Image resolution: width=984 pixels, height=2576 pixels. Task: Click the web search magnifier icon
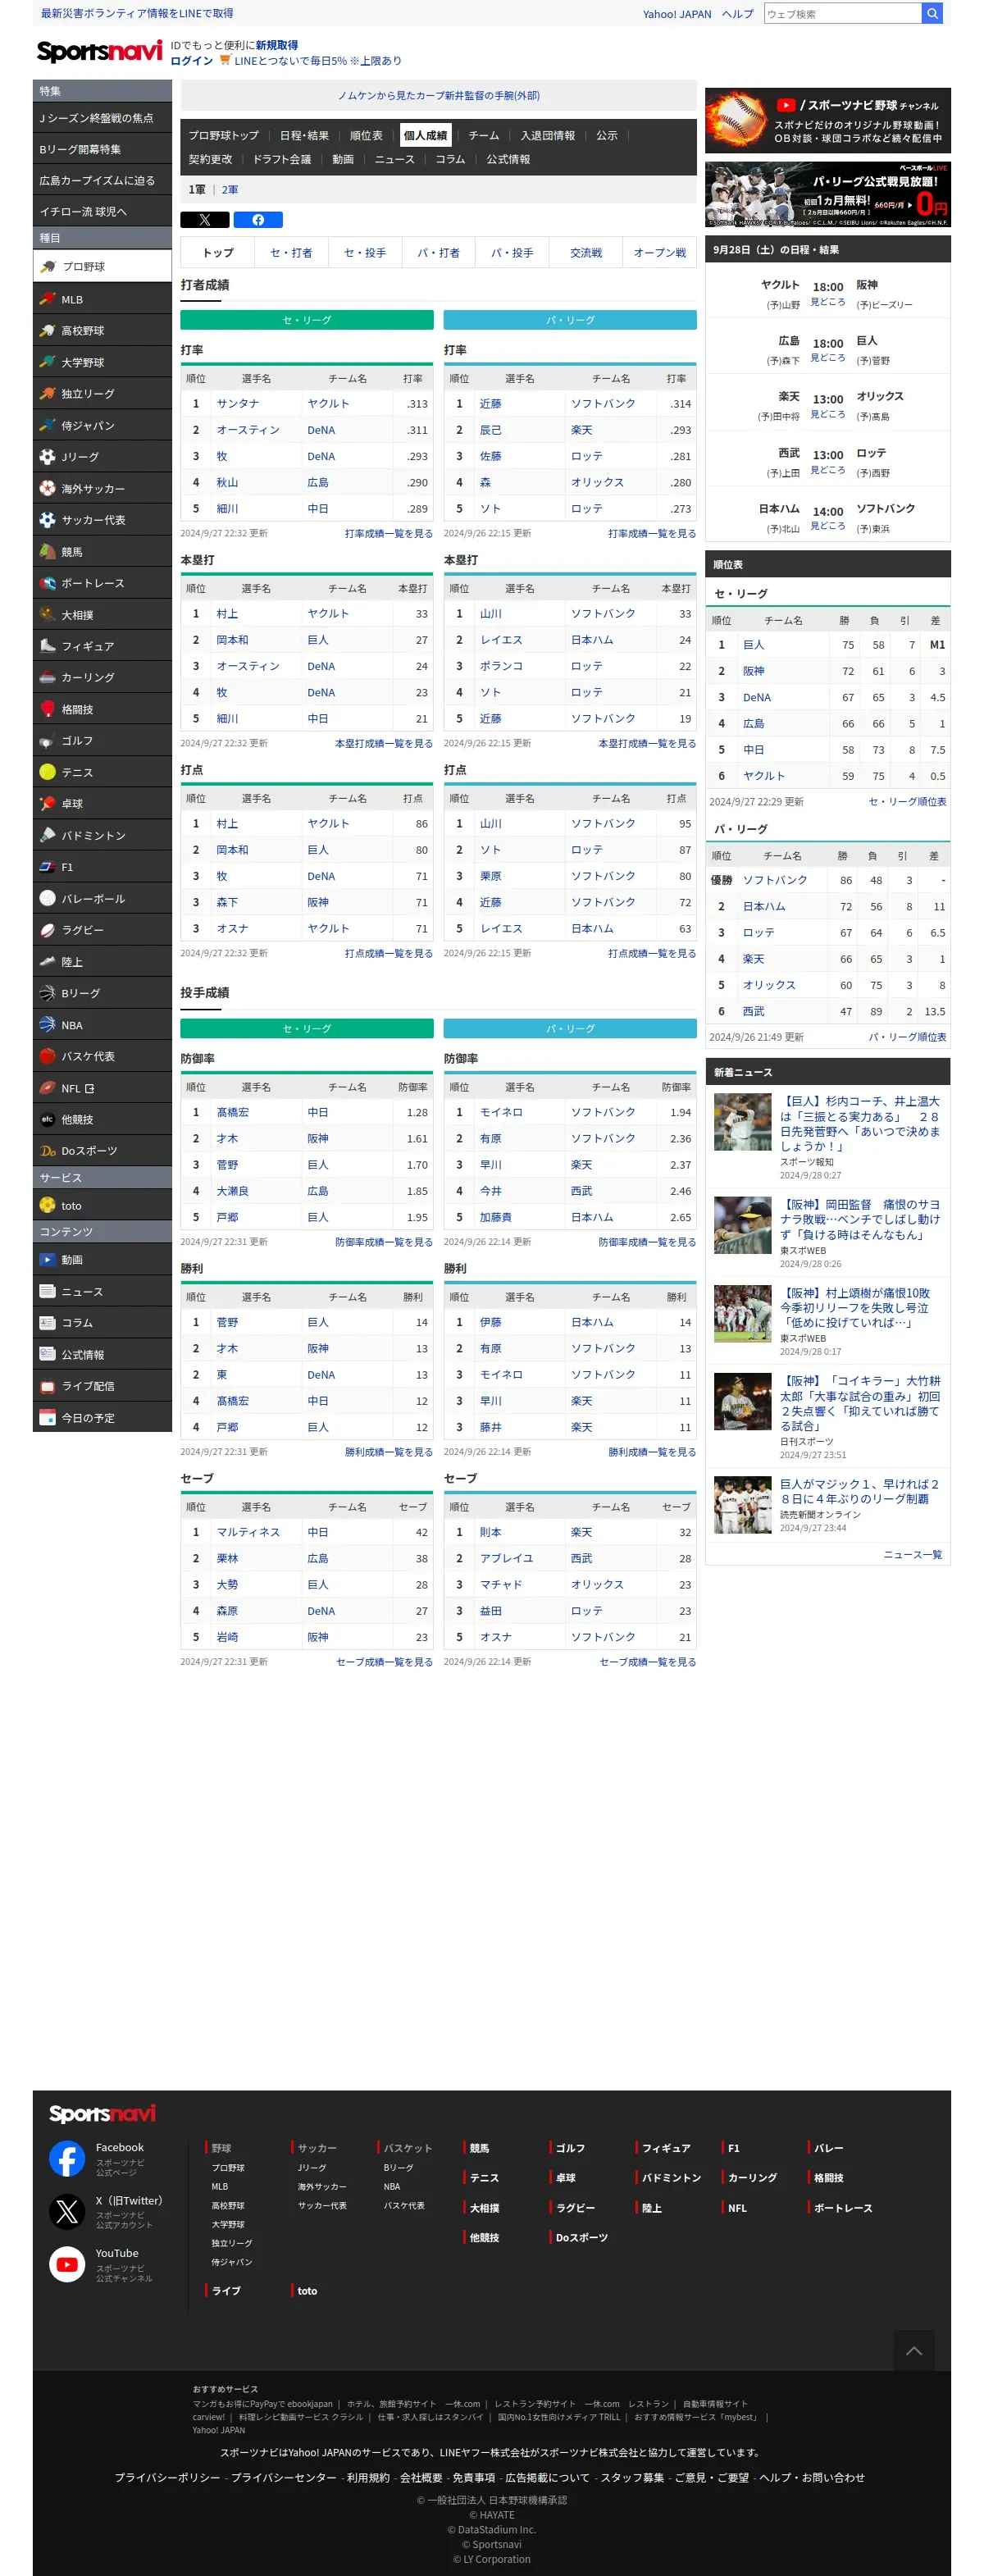(931, 14)
